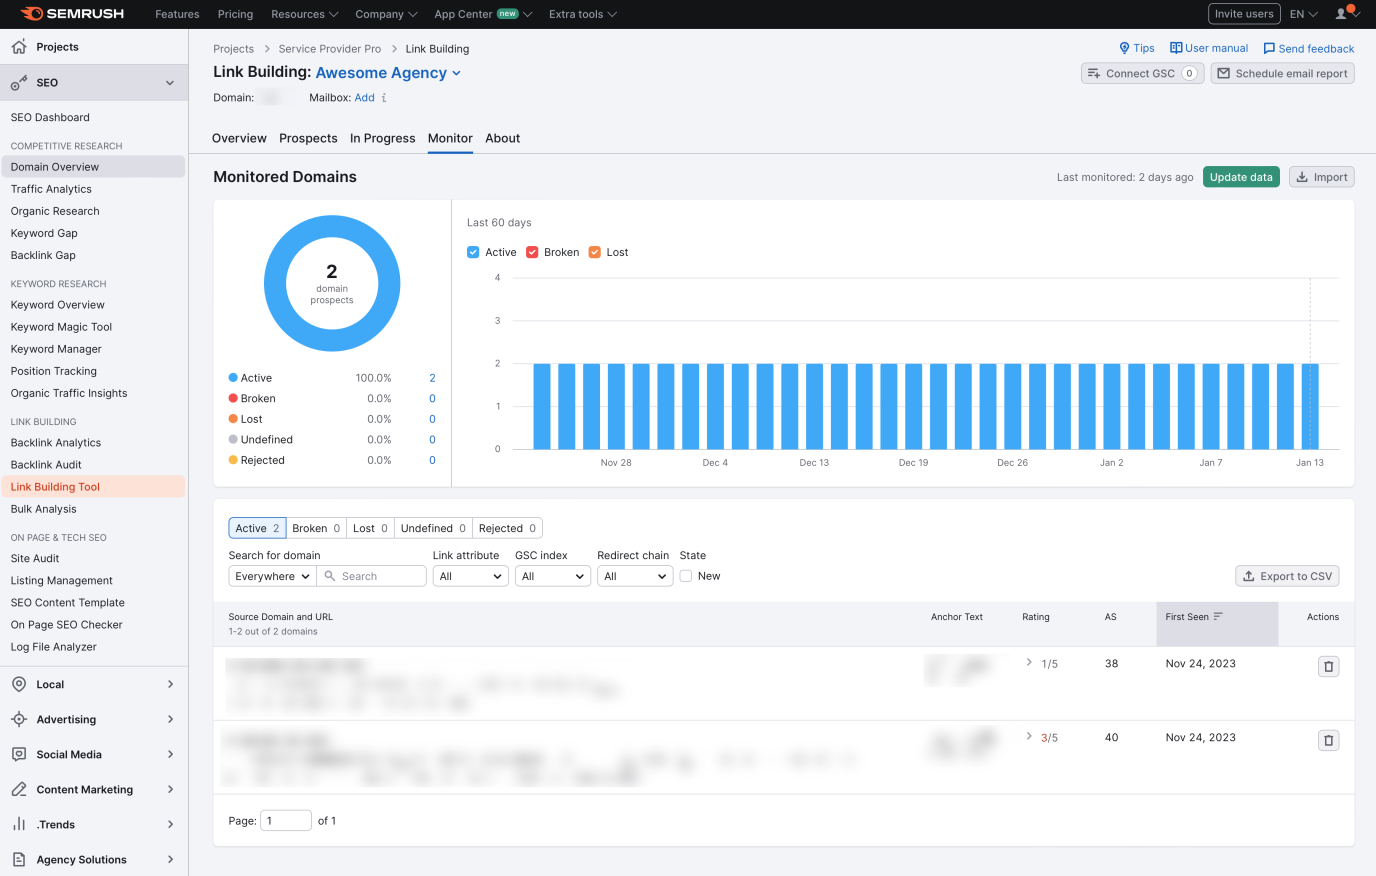
Task: Click the orange Lost legend dot
Action: [233, 419]
